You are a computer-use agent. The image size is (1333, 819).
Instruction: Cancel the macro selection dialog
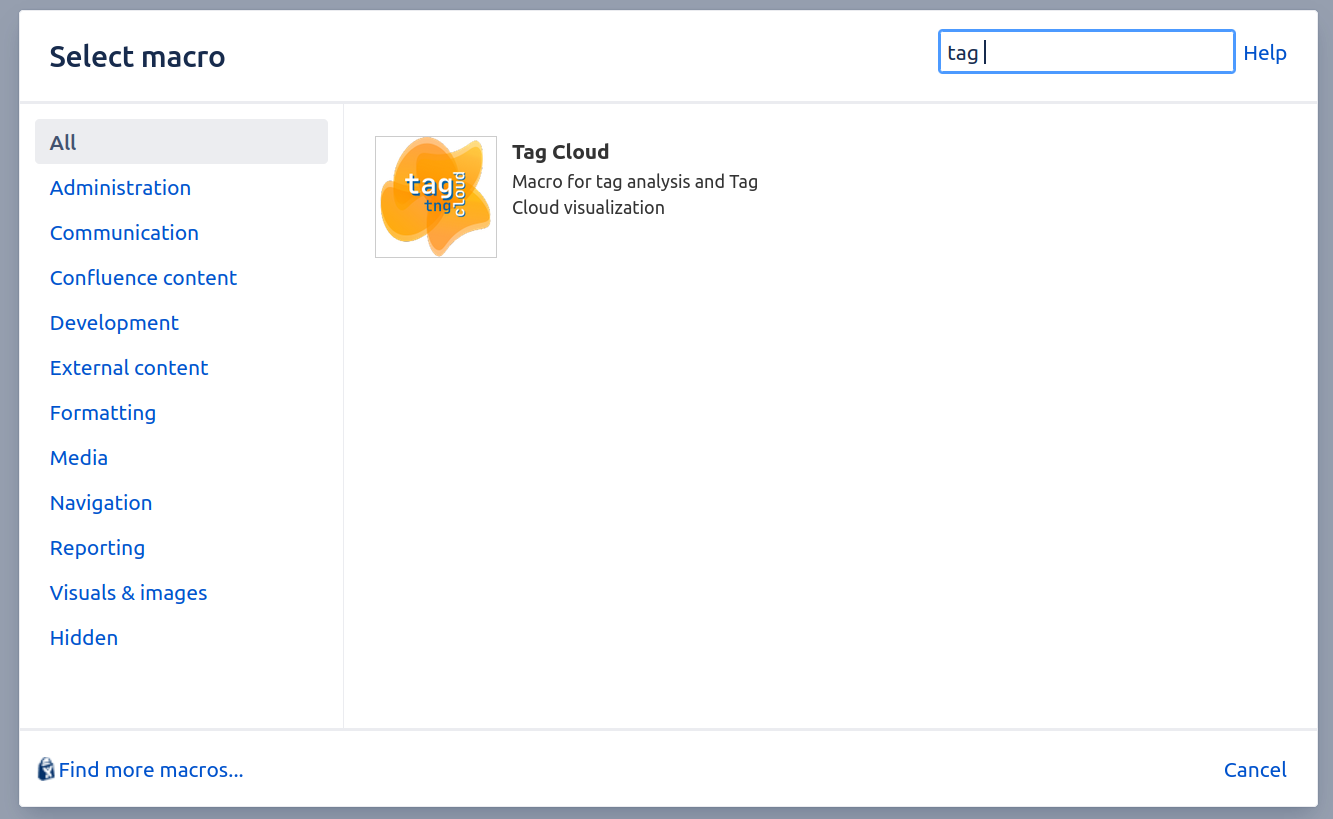coord(1254,769)
